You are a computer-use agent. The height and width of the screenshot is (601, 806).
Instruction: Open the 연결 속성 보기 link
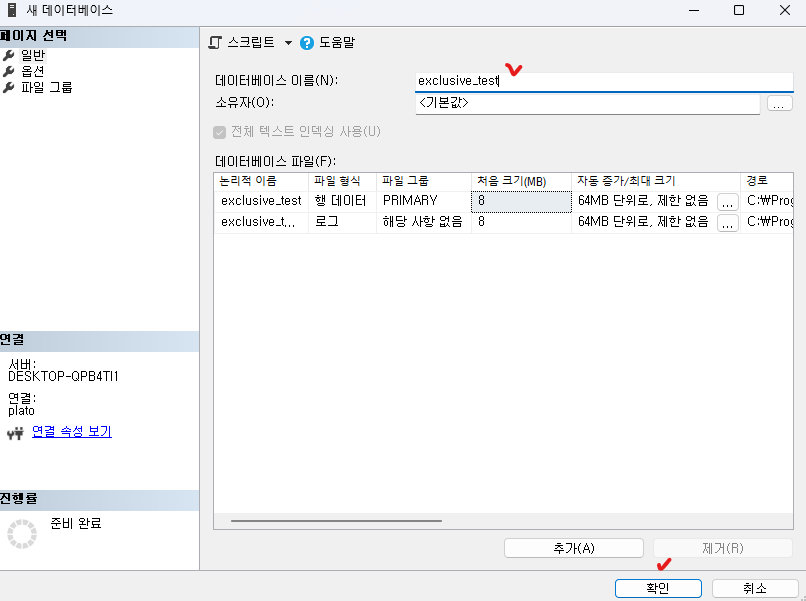pyautogui.click(x=72, y=432)
